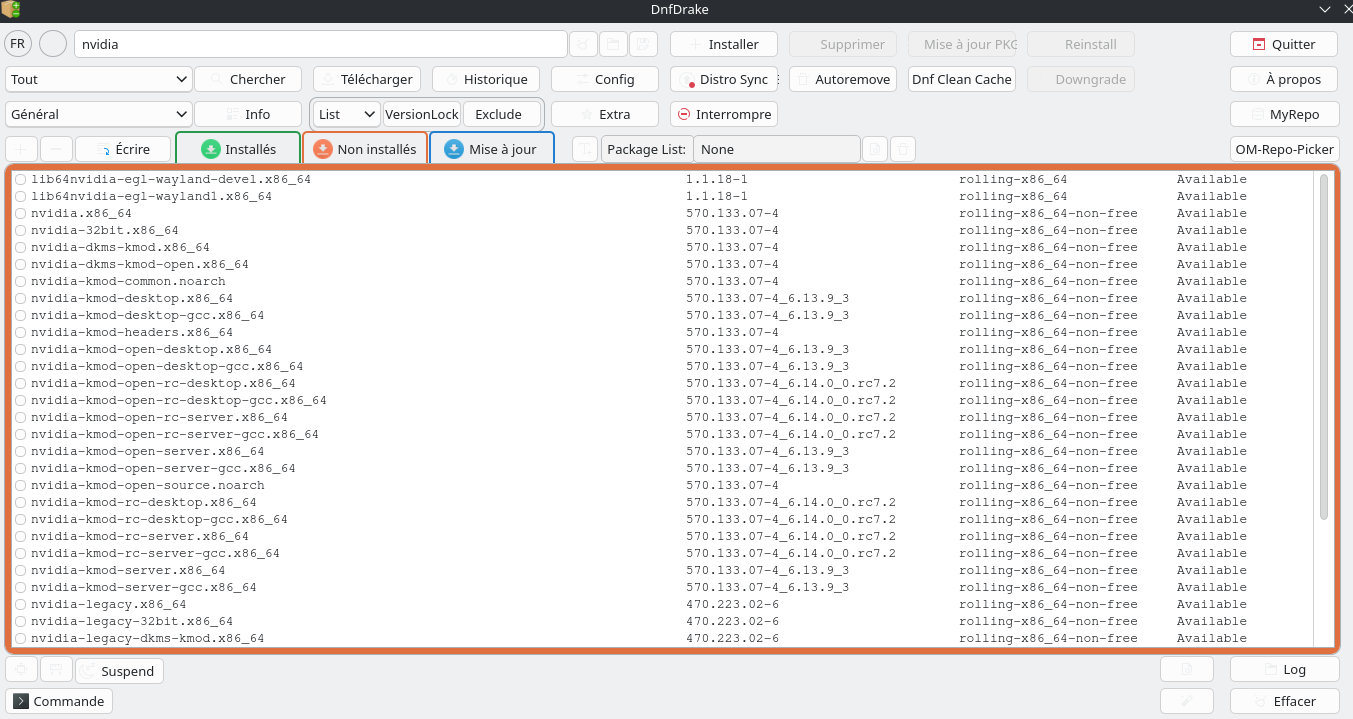
Task: Click the Exclude button
Action: coord(499,114)
